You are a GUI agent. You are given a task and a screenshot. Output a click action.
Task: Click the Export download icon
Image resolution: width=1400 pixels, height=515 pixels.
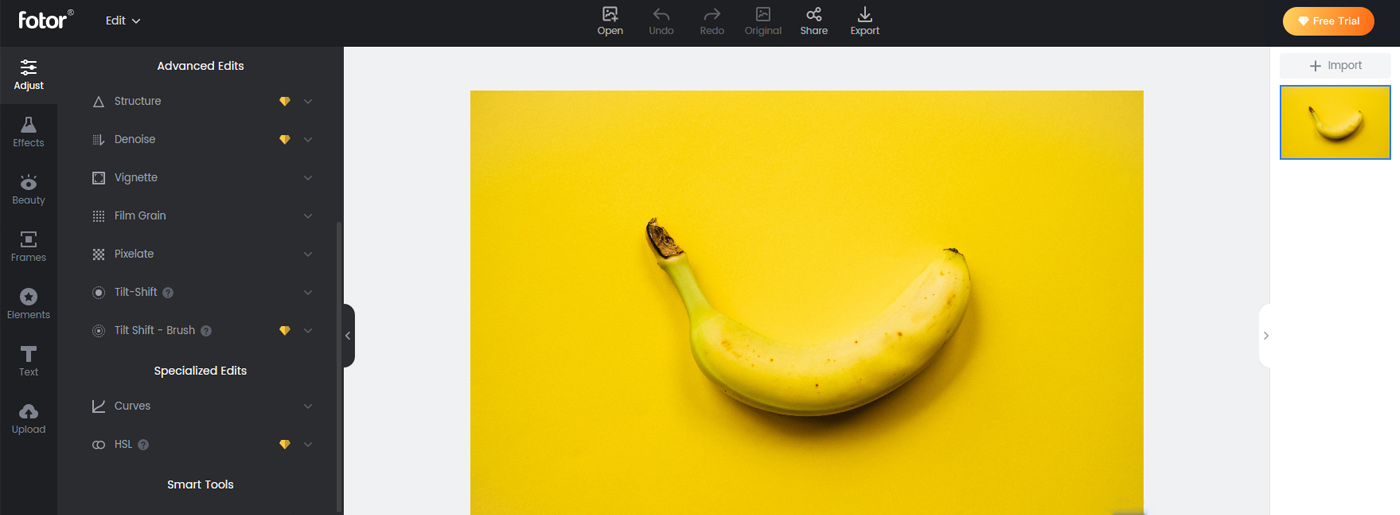coord(865,15)
